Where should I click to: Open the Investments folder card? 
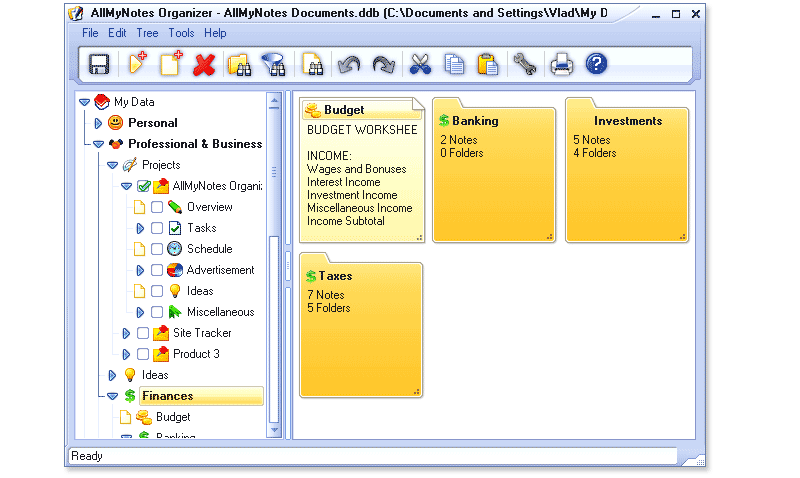(x=627, y=170)
